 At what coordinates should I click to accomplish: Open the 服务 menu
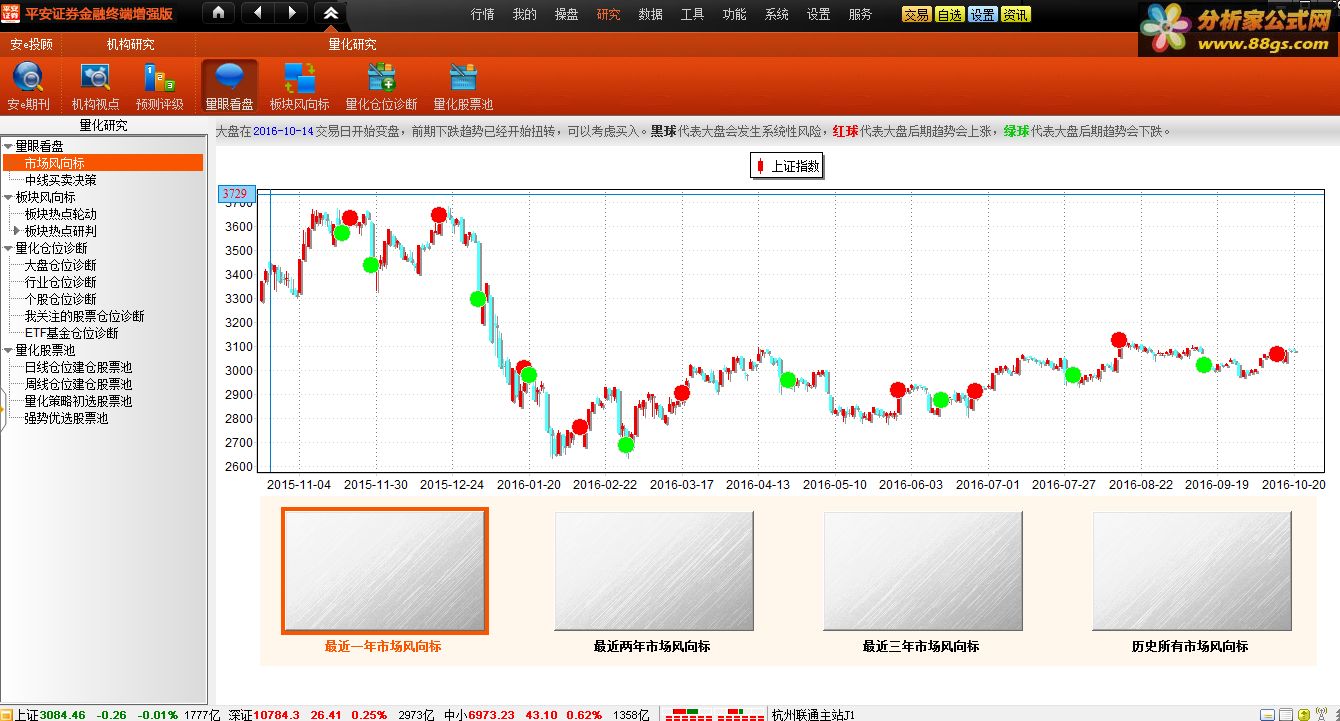point(860,14)
